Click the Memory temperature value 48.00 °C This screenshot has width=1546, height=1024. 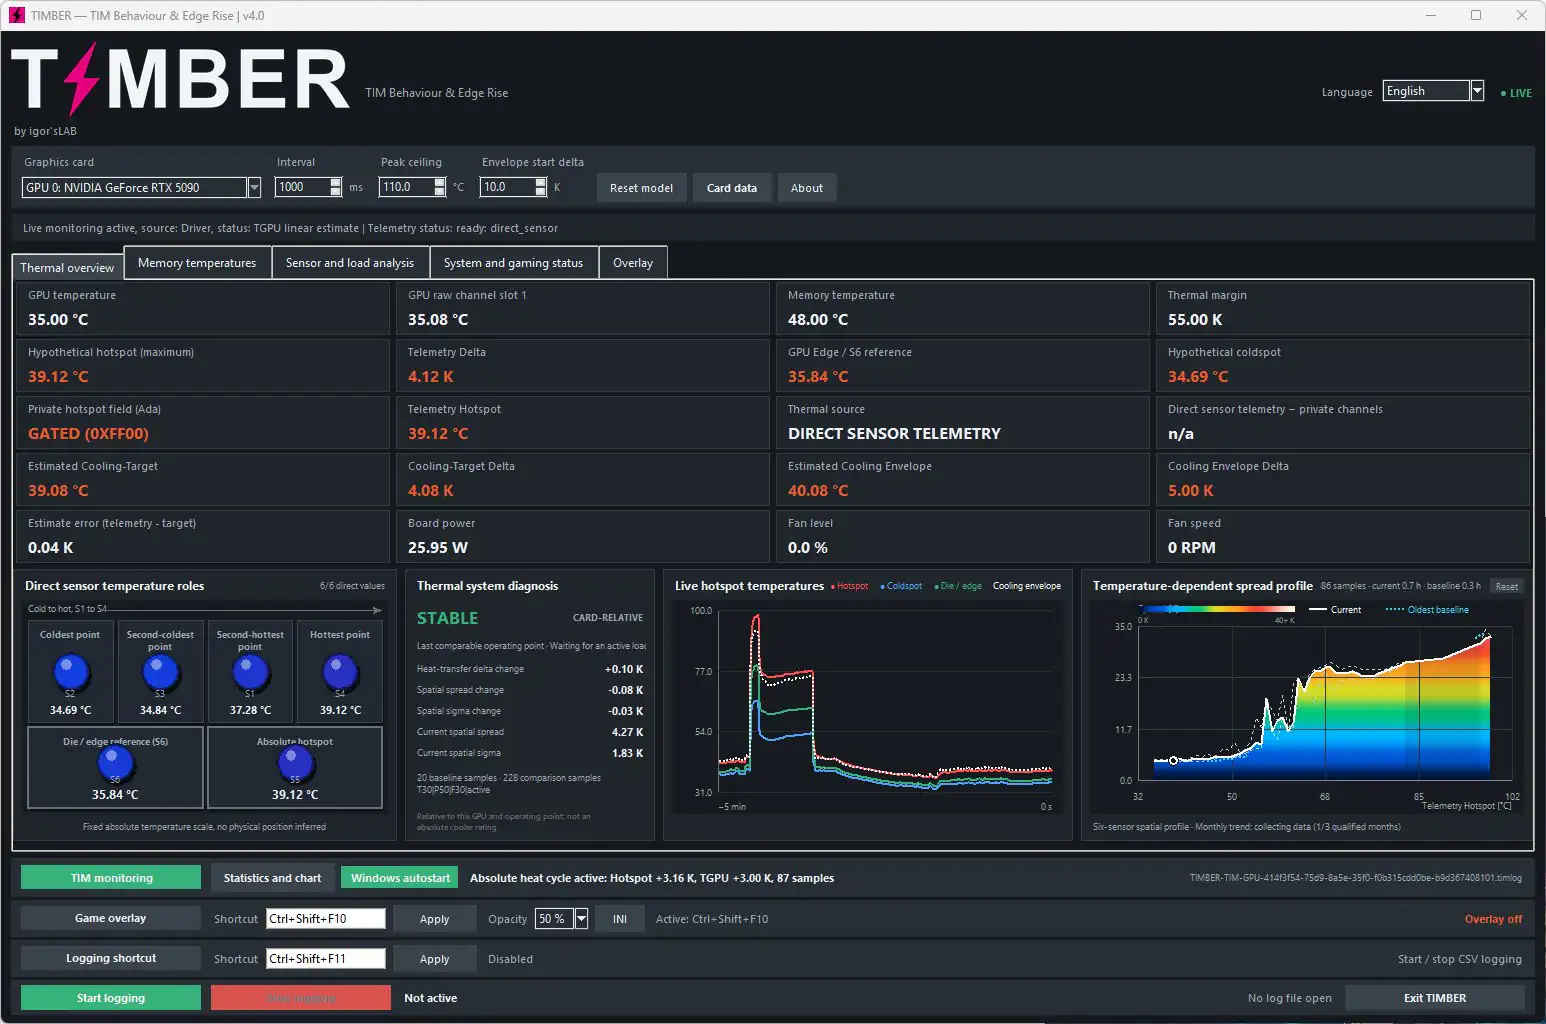[818, 320]
